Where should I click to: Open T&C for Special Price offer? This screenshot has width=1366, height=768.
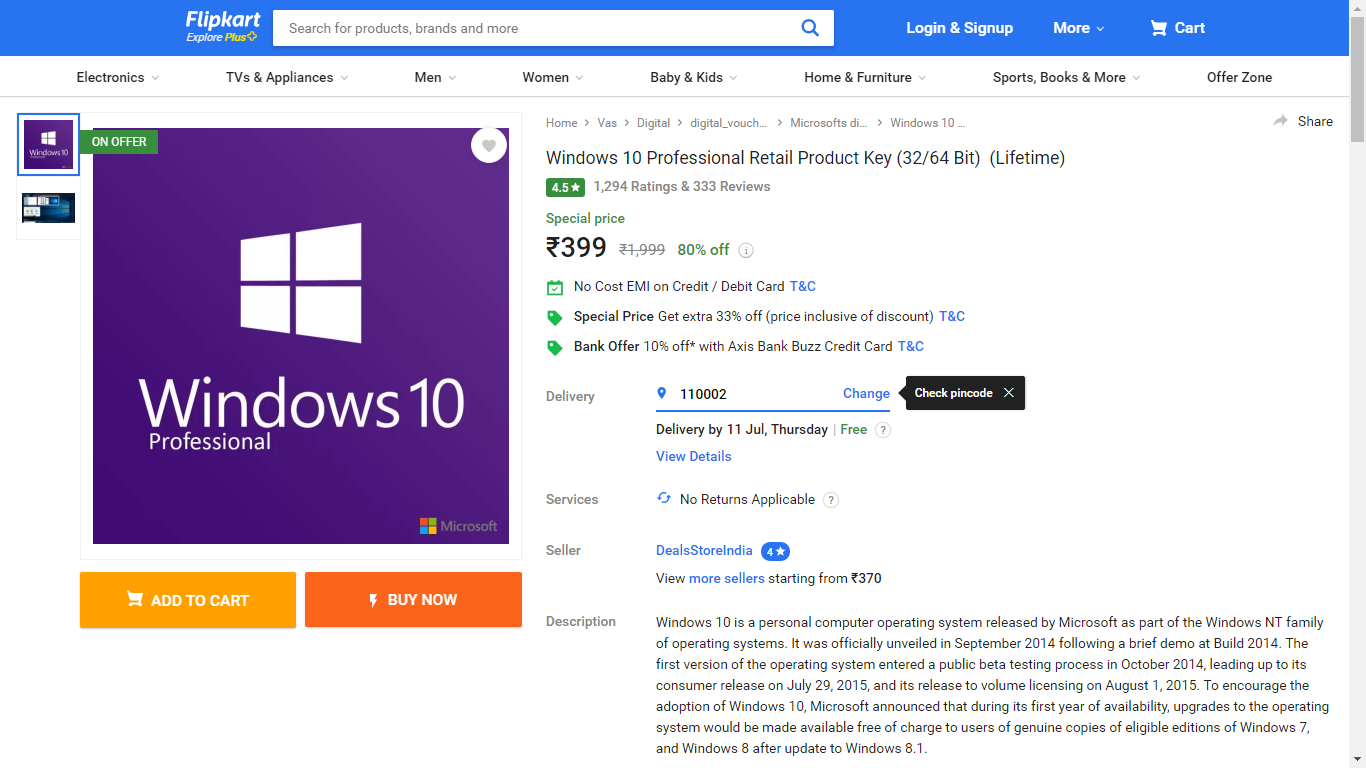pos(951,316)
